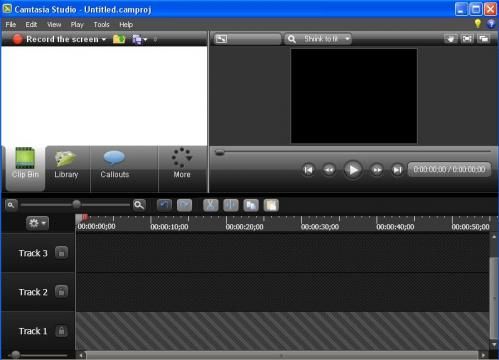The image size is (499, 360).
Task: Open the Record the screen dropdown arrow
Action: 104,40
